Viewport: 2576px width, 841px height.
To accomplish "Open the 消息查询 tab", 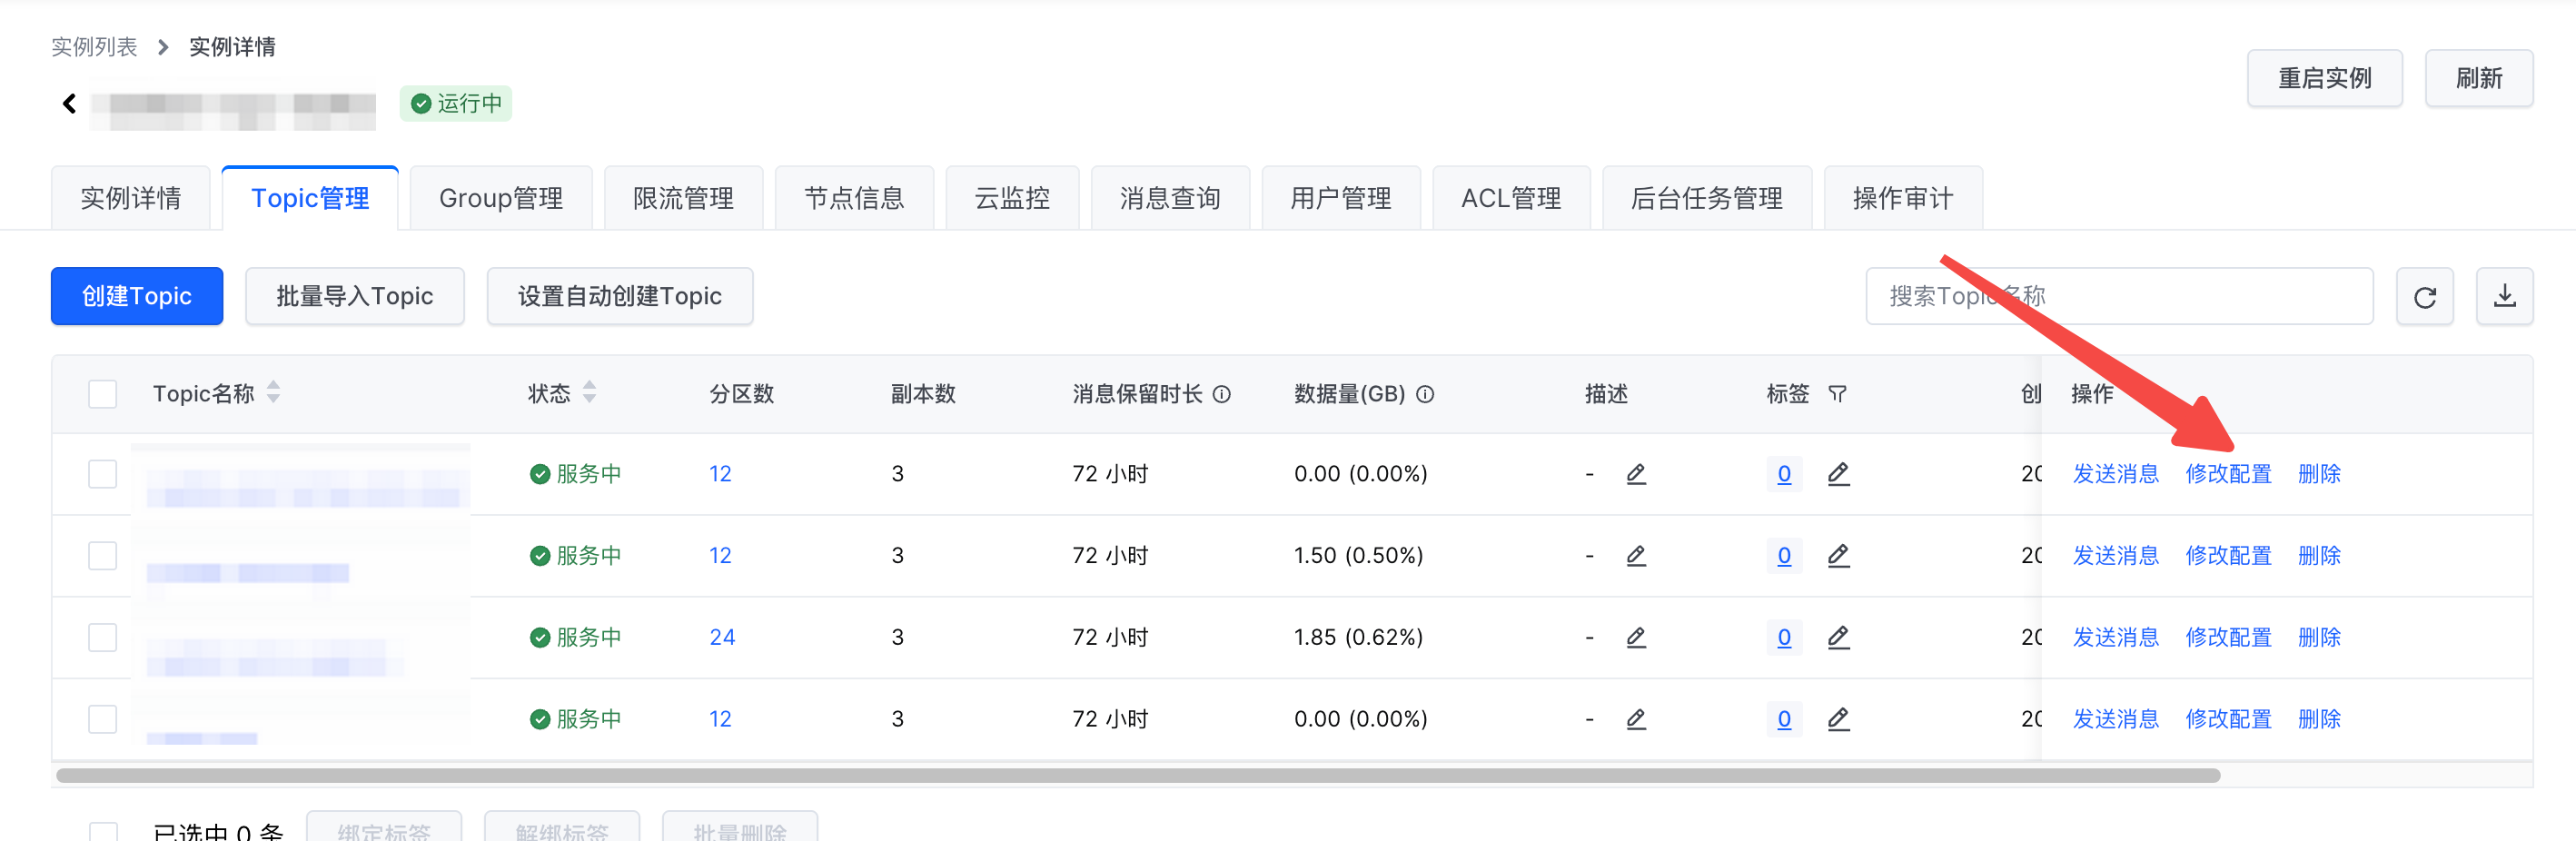I will point(1170,198).
